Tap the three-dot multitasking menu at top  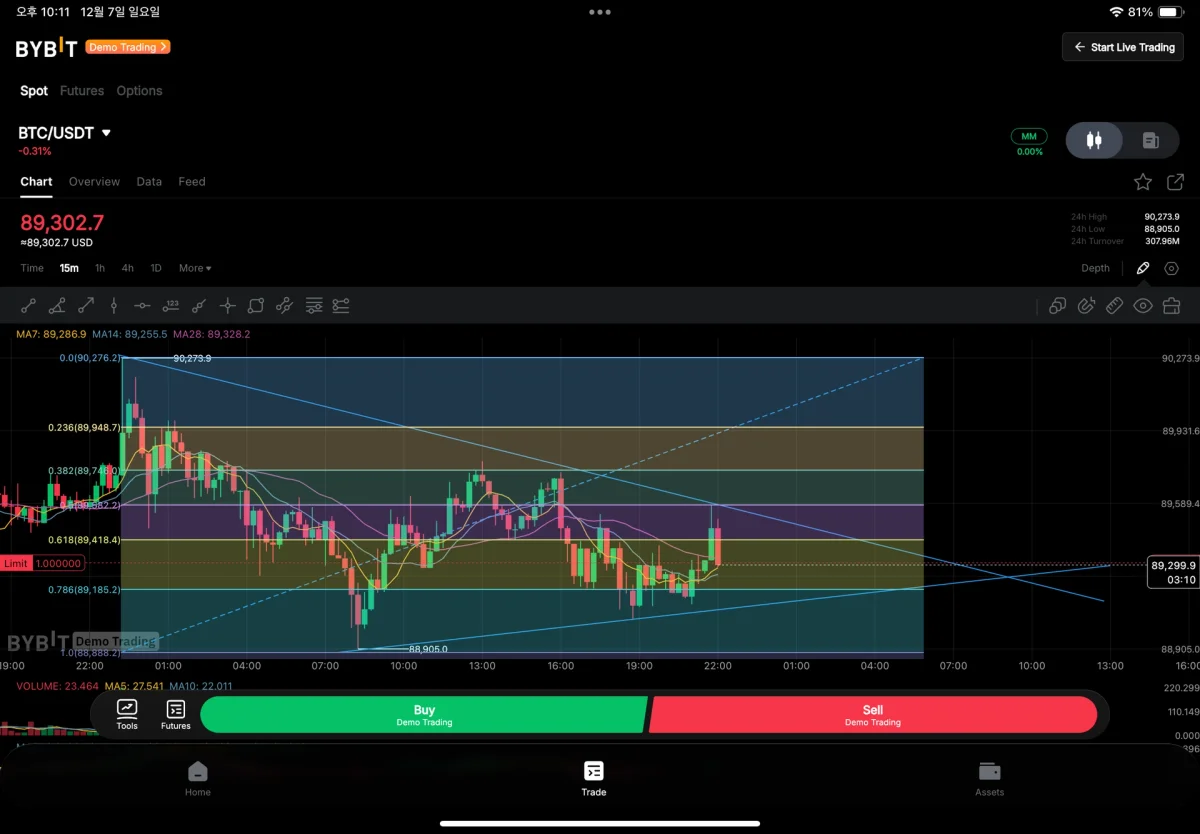pos(600,12)
